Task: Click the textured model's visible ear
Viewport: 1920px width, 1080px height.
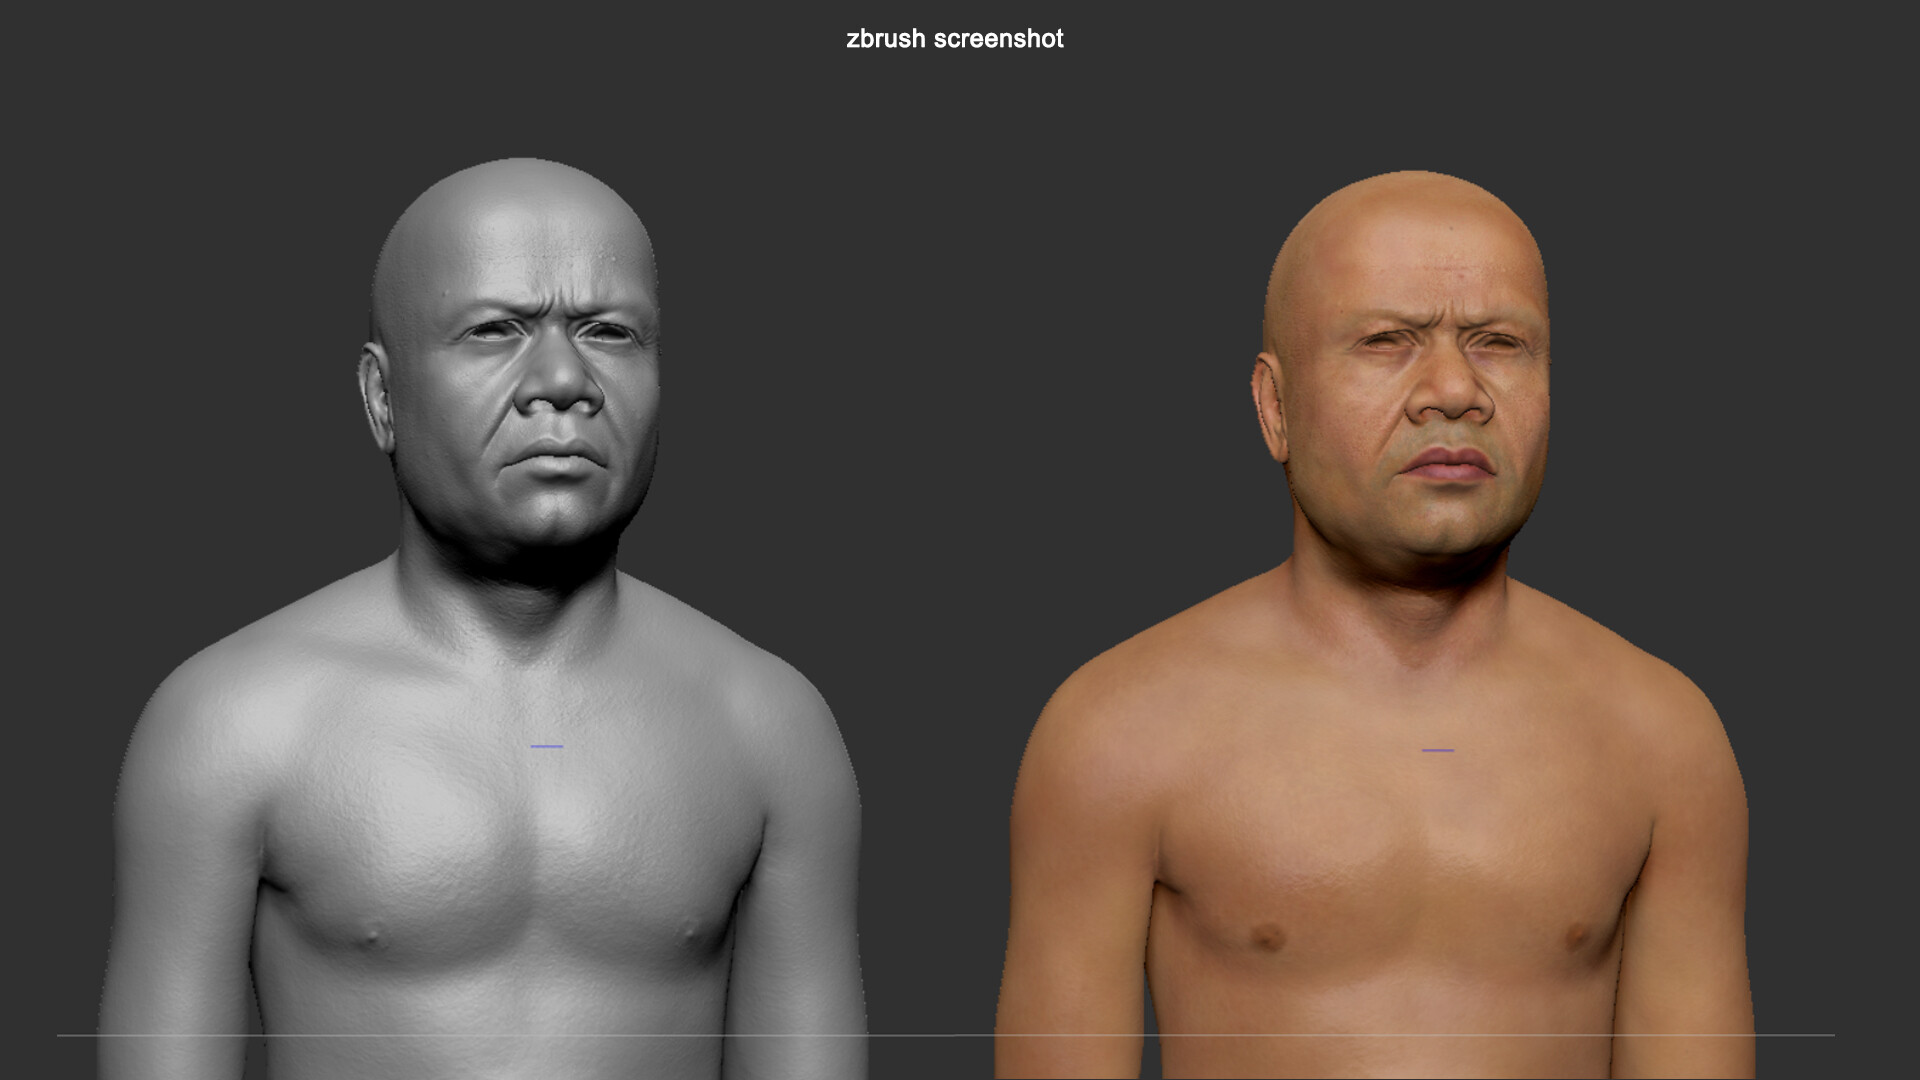Action: pyautogui.click(x=1270, y=405)
